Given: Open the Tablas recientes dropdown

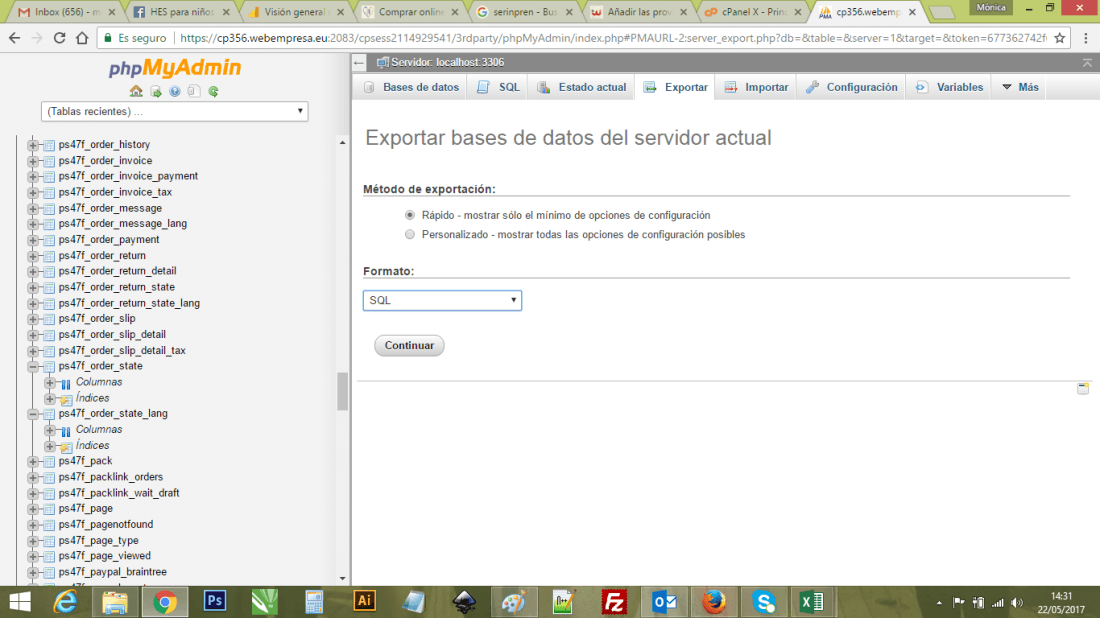Looking at the screenshot, I should tap(175, 112).
